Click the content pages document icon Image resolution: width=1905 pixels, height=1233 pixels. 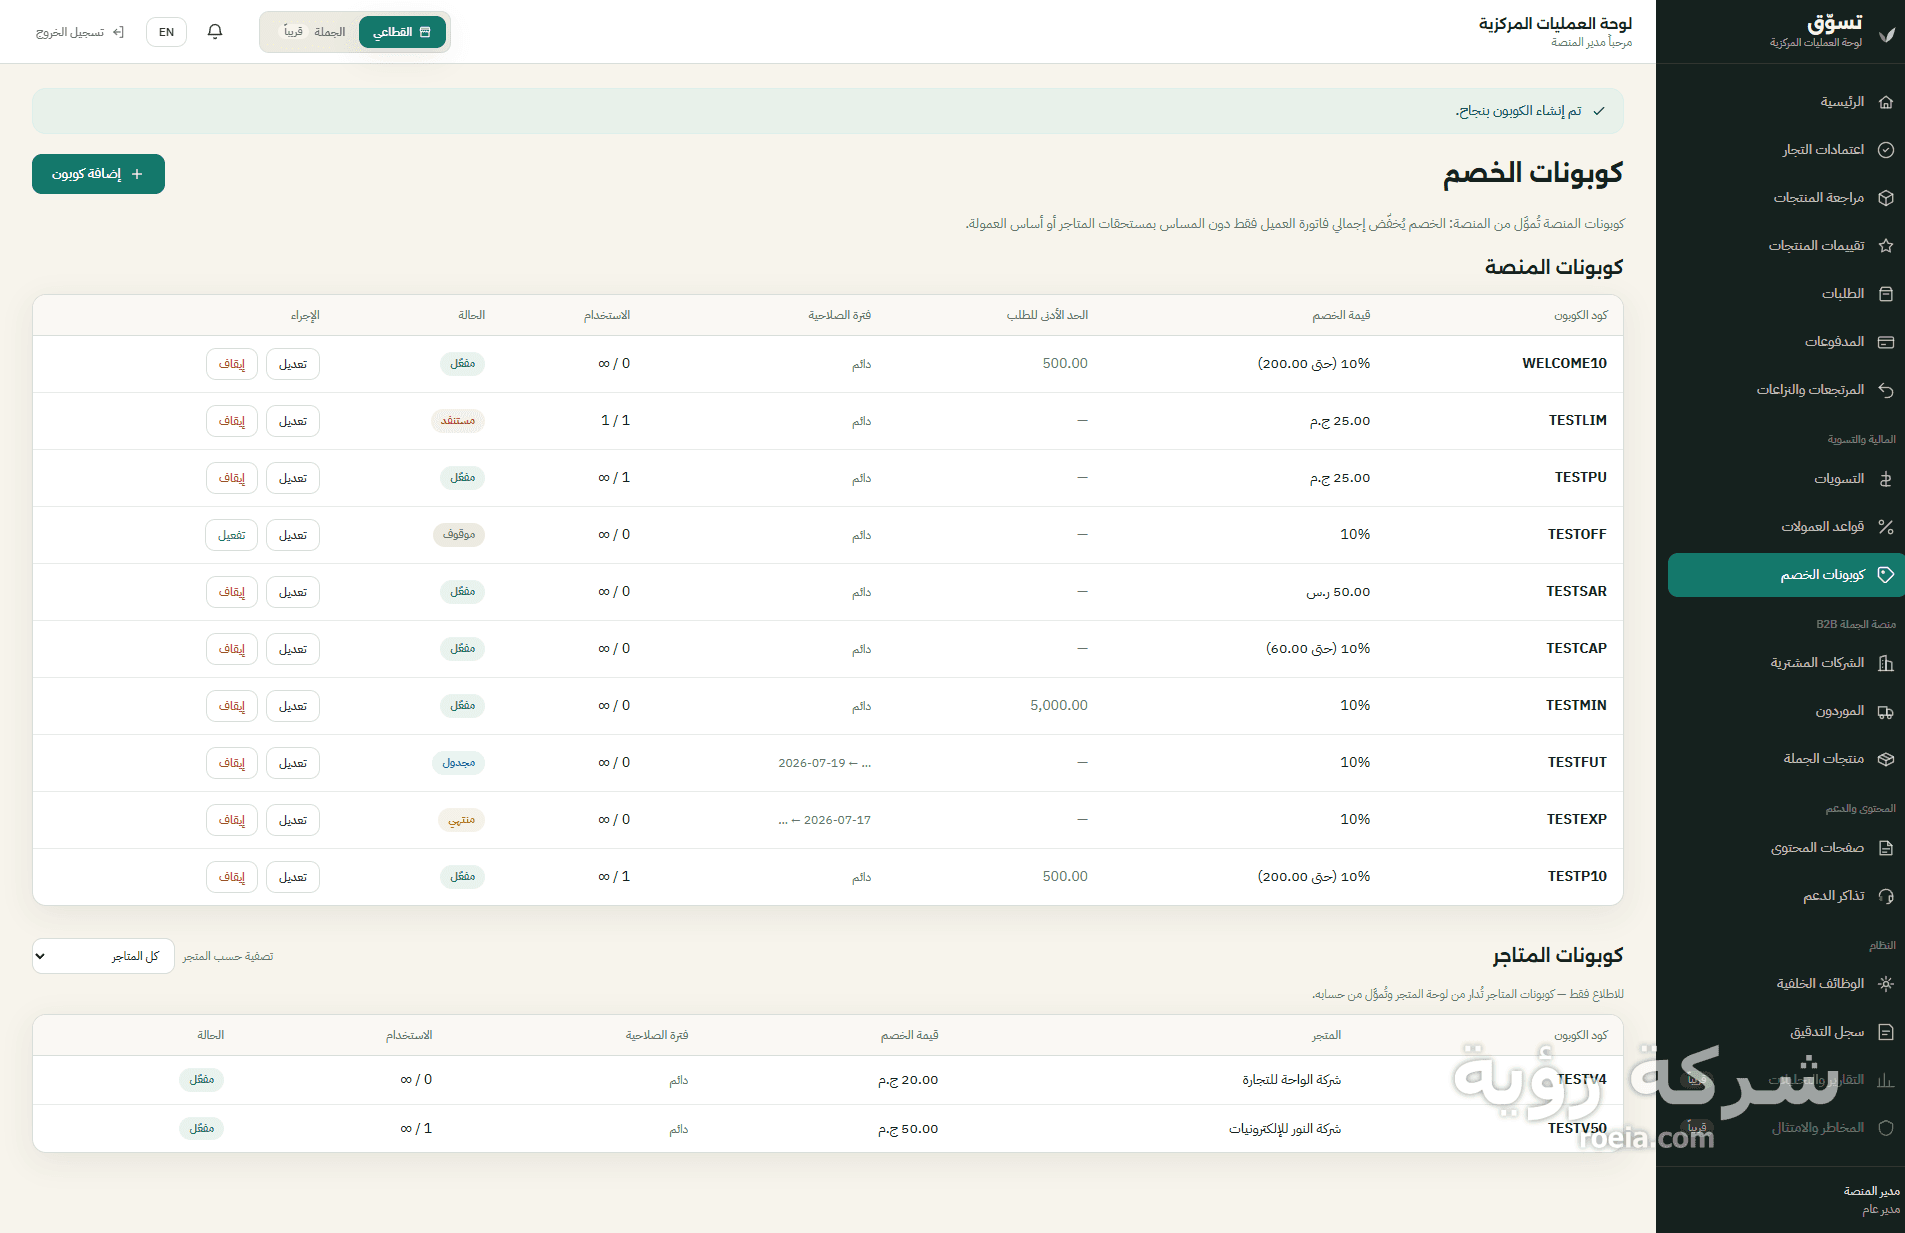tap(1885, 848)
